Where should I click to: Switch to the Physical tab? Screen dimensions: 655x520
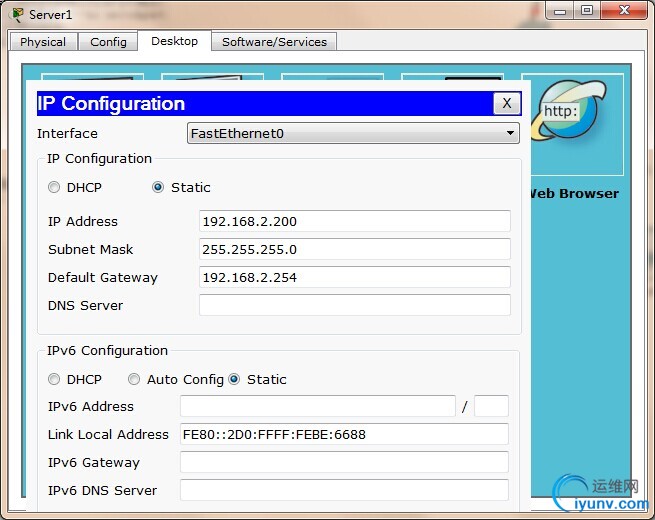pyautogui.click(x=43, y=42)
